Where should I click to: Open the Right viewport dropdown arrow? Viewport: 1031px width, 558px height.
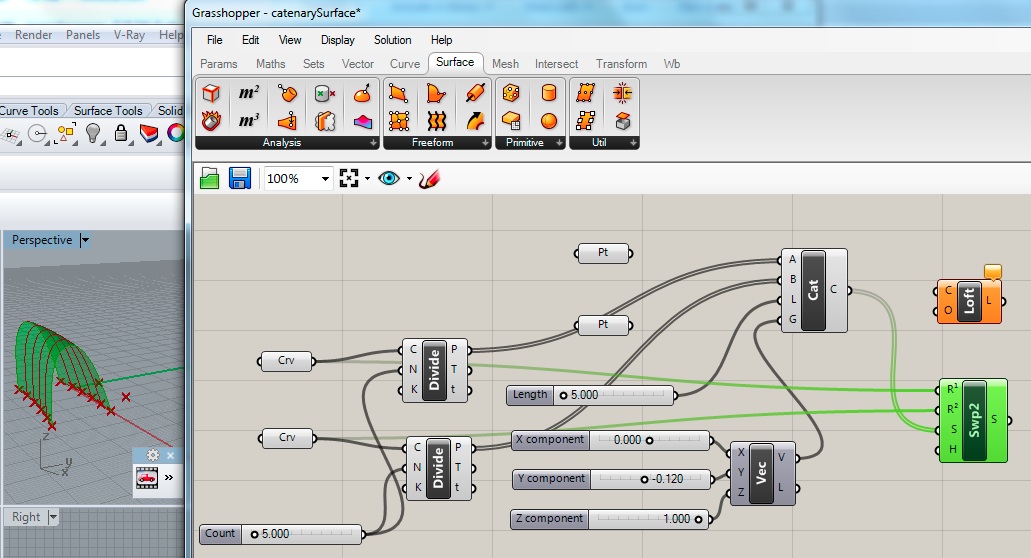tap(53, 517)
